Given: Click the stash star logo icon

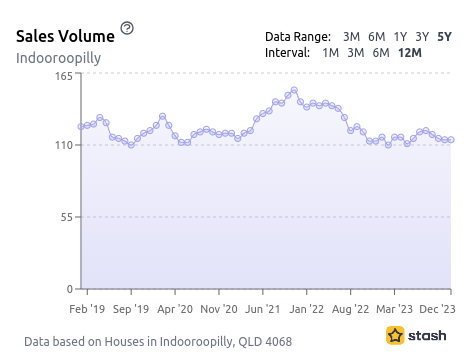Looking at the screenshot, I should tap(395, 335).
